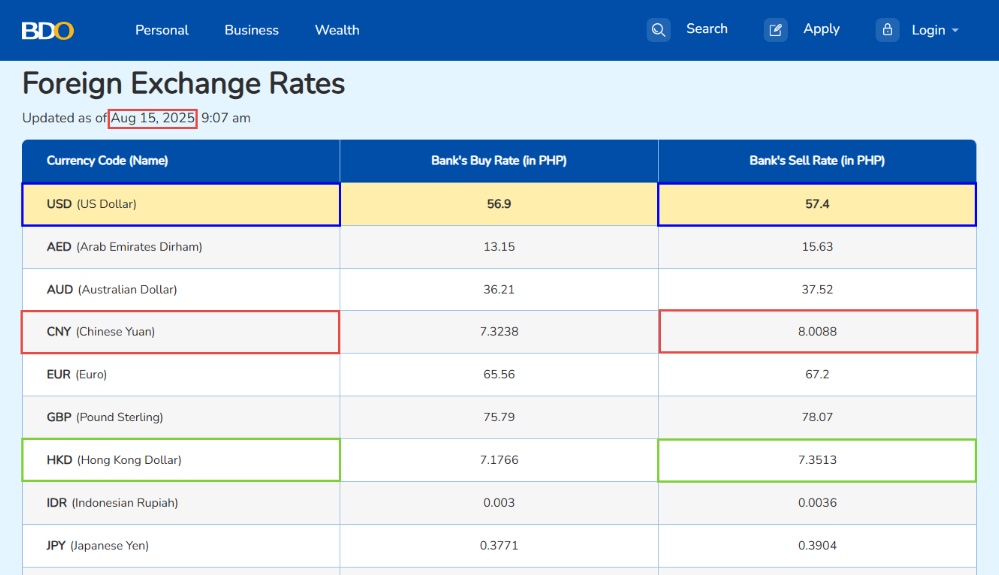Viewport: 999px width, 575px height.
Task: Open the Business menu
Action: [252, 30]
